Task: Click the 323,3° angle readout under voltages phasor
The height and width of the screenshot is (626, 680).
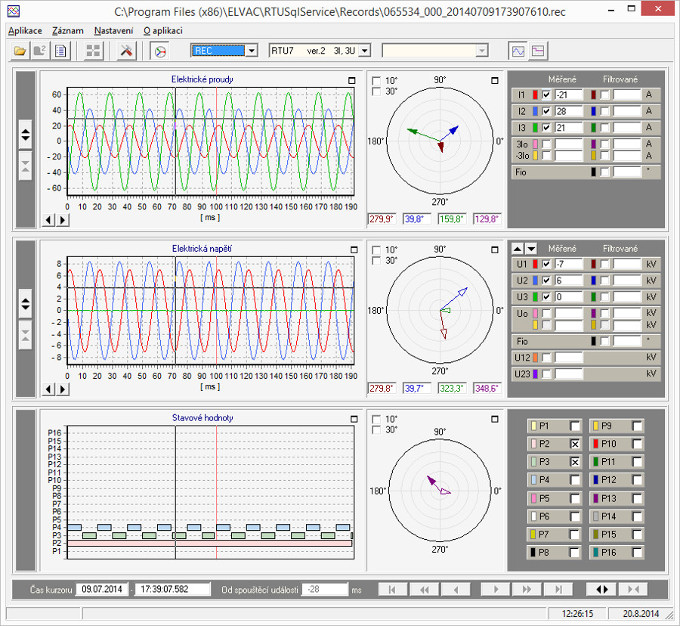Action: point(452,388)
